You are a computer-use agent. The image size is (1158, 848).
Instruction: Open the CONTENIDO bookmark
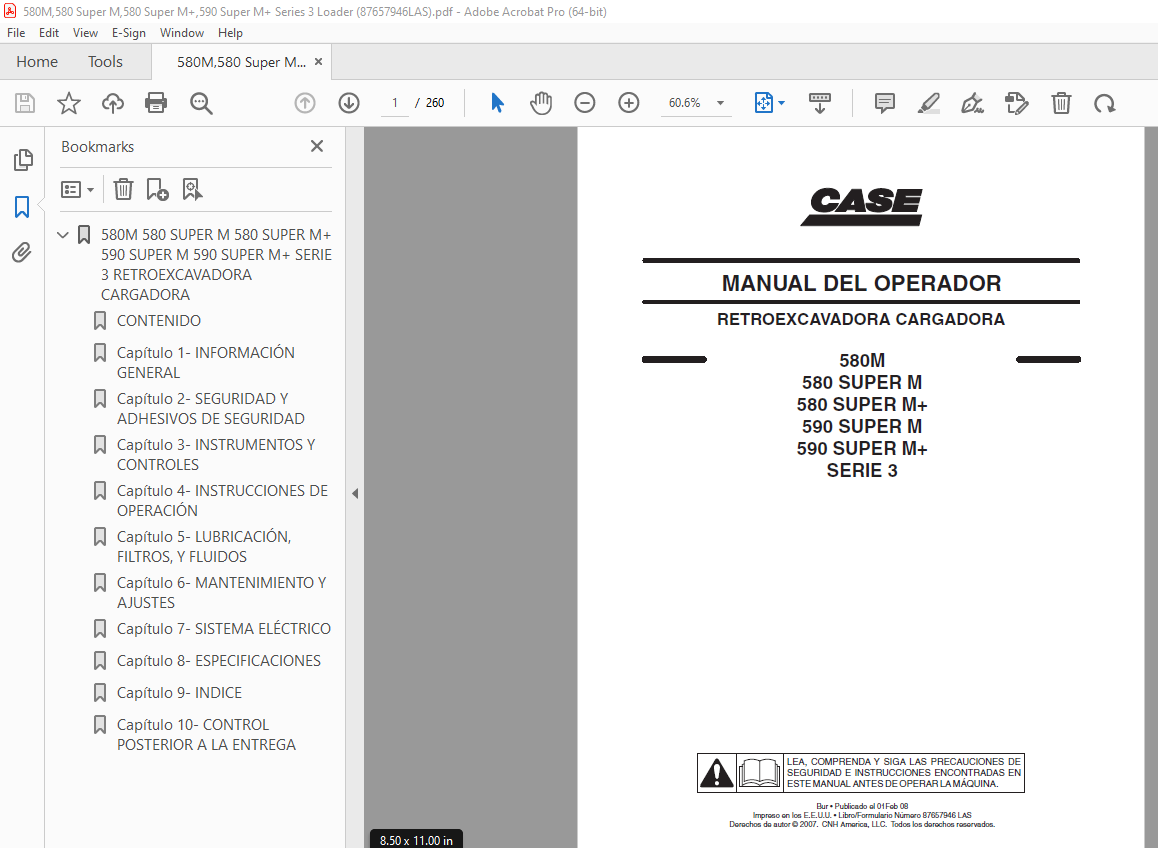tap(159, 321)
